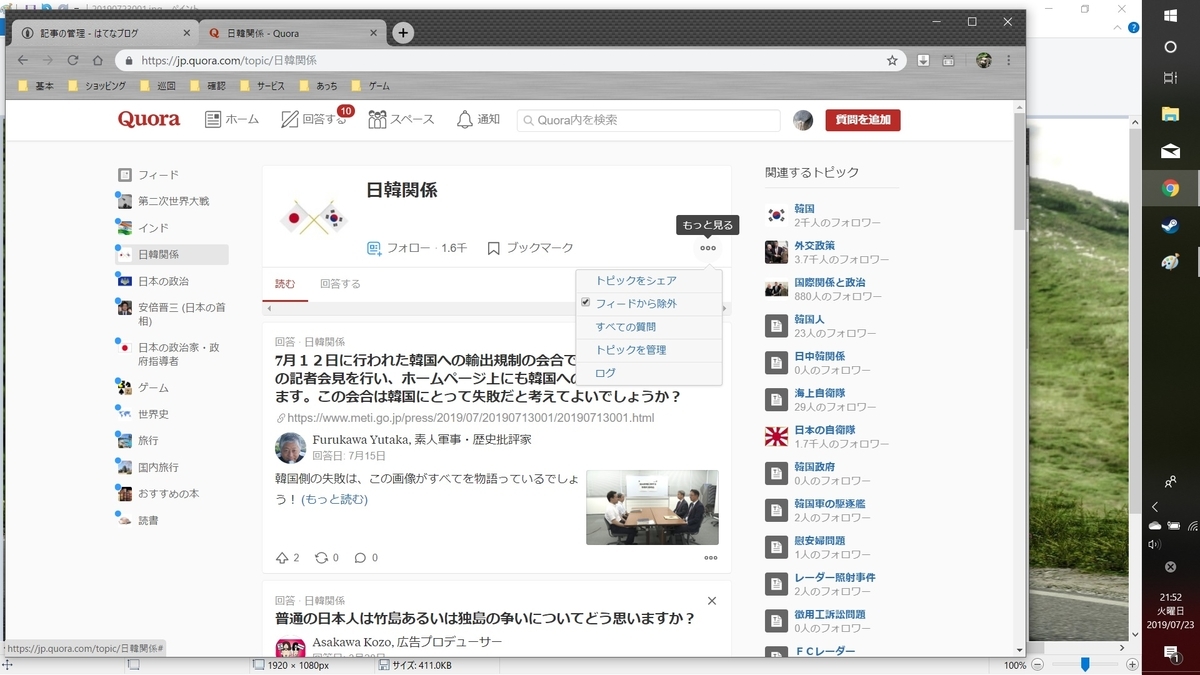Screen dimensions: 1200x675
Task: Open related topic 外交政策
Action: pyautogui.click(x=814, y=245)
